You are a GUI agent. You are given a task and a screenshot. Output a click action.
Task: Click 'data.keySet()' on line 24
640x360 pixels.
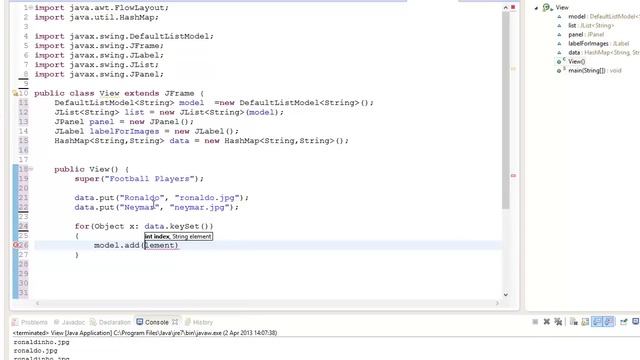point(178,226)
